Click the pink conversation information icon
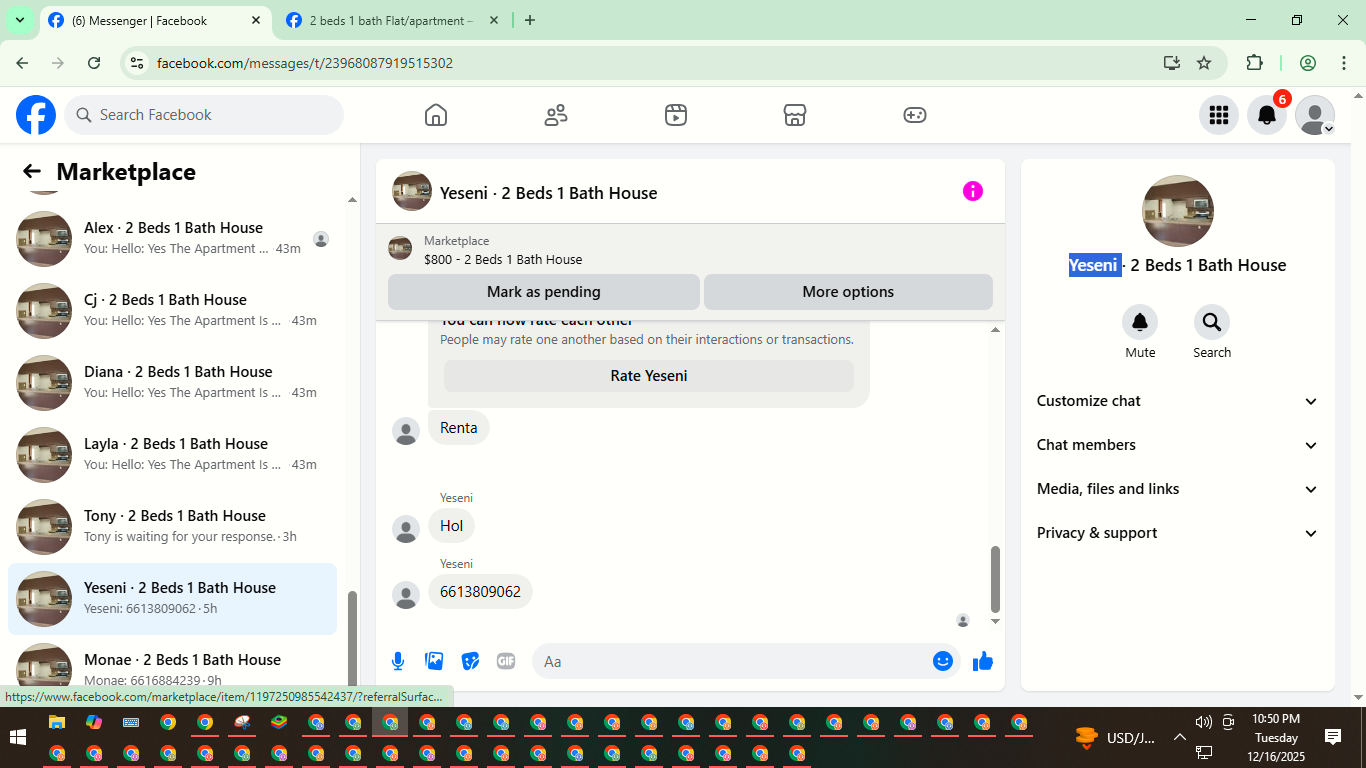This screenshot has height=768, width=1366. (x=973, y=191)
